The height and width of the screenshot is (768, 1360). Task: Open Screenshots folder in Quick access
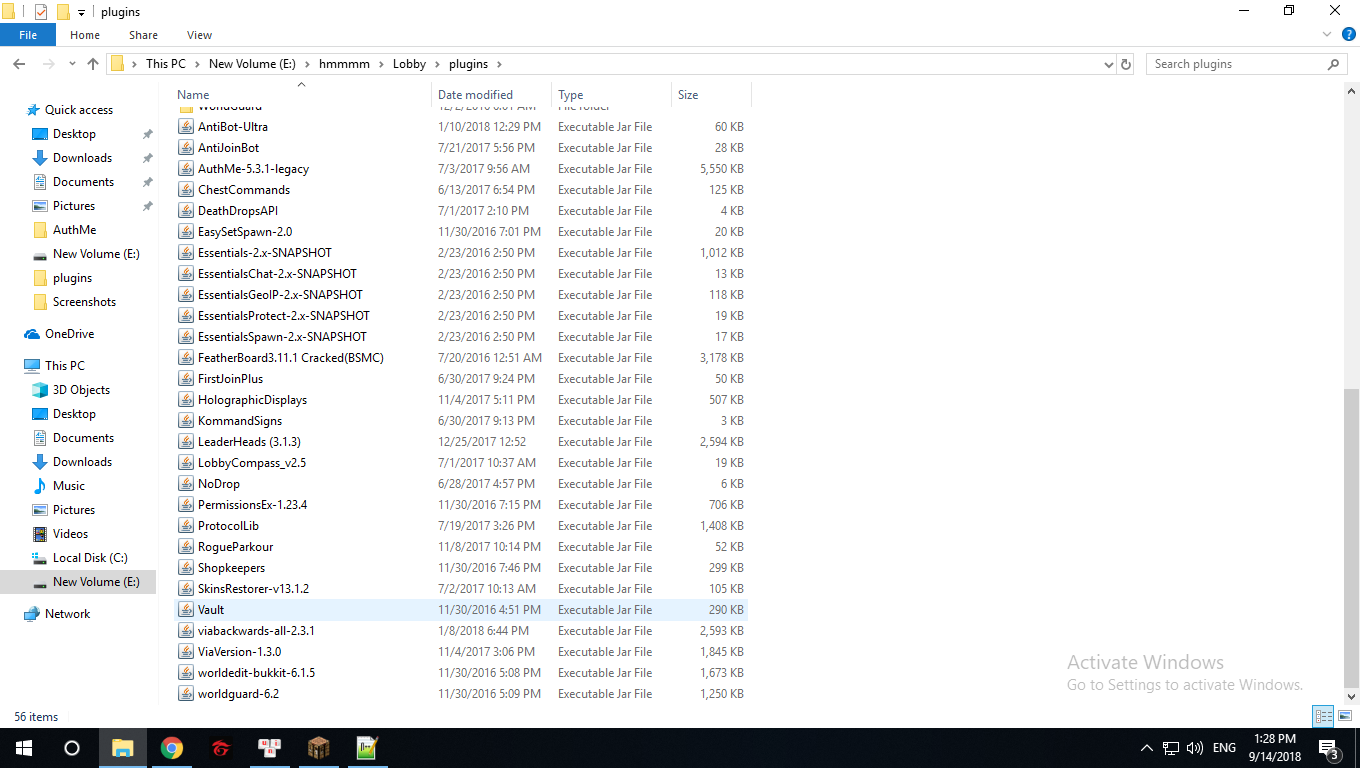pyautogui.click(x=84, y=302)
